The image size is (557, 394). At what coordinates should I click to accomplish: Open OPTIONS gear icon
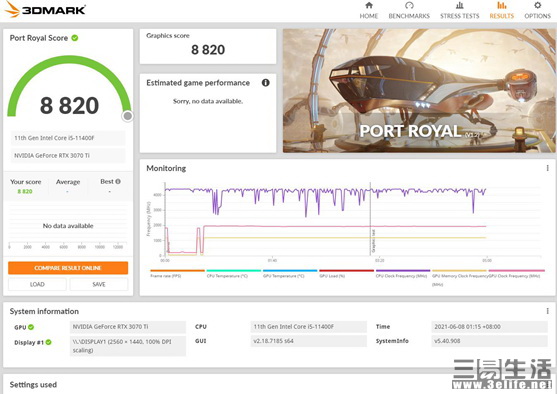point(537,5)
